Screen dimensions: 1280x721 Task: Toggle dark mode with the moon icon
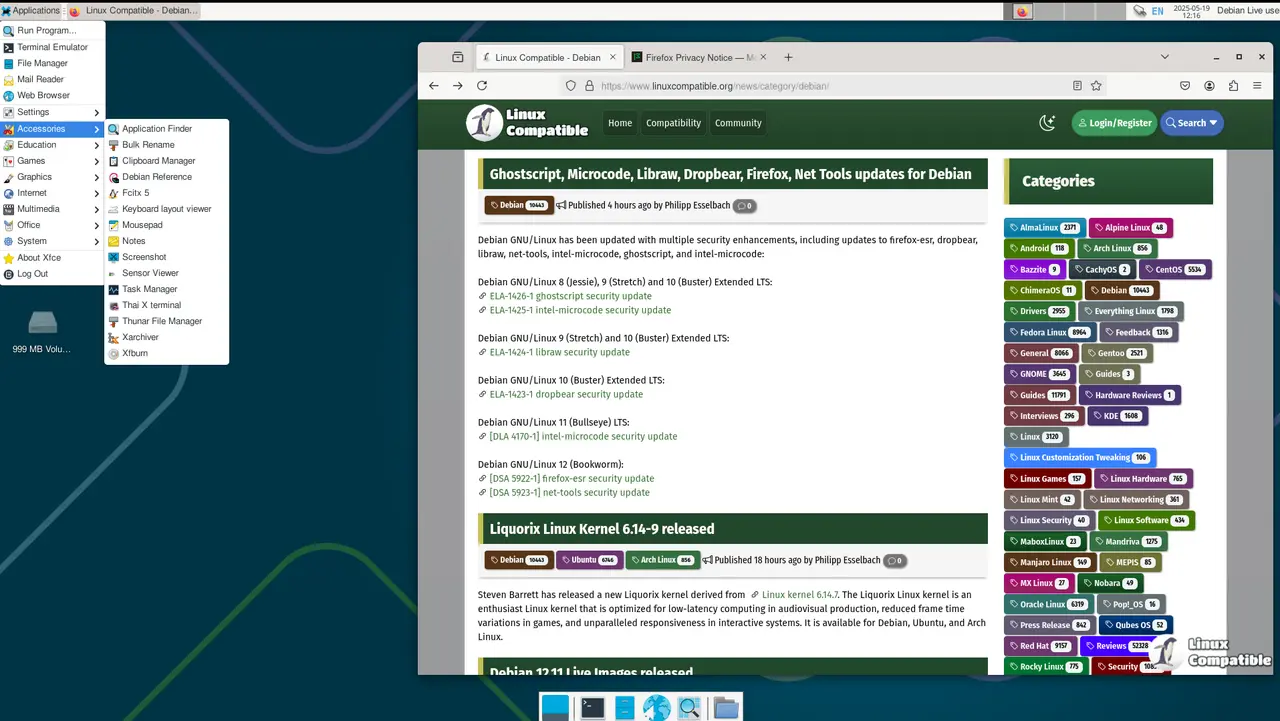click(x=1047, y=122)
